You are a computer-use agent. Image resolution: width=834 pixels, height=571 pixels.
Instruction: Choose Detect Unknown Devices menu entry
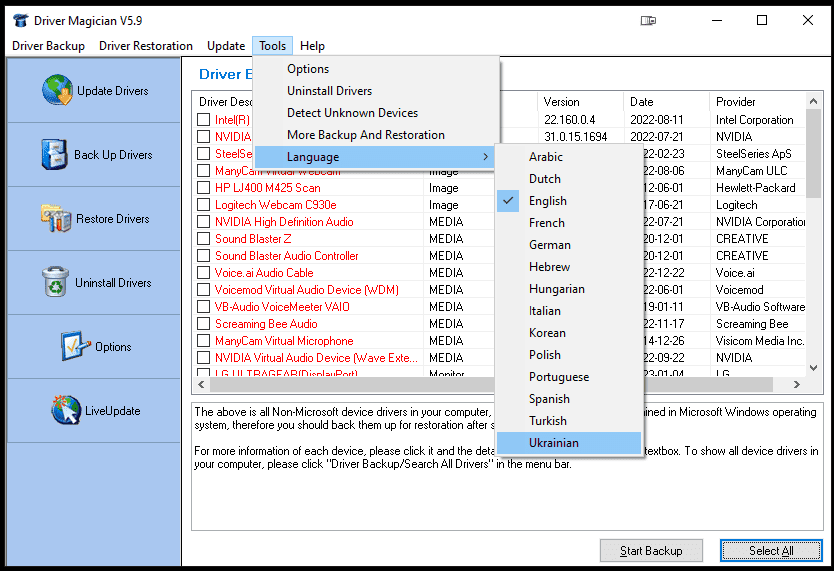coord(376,113)
